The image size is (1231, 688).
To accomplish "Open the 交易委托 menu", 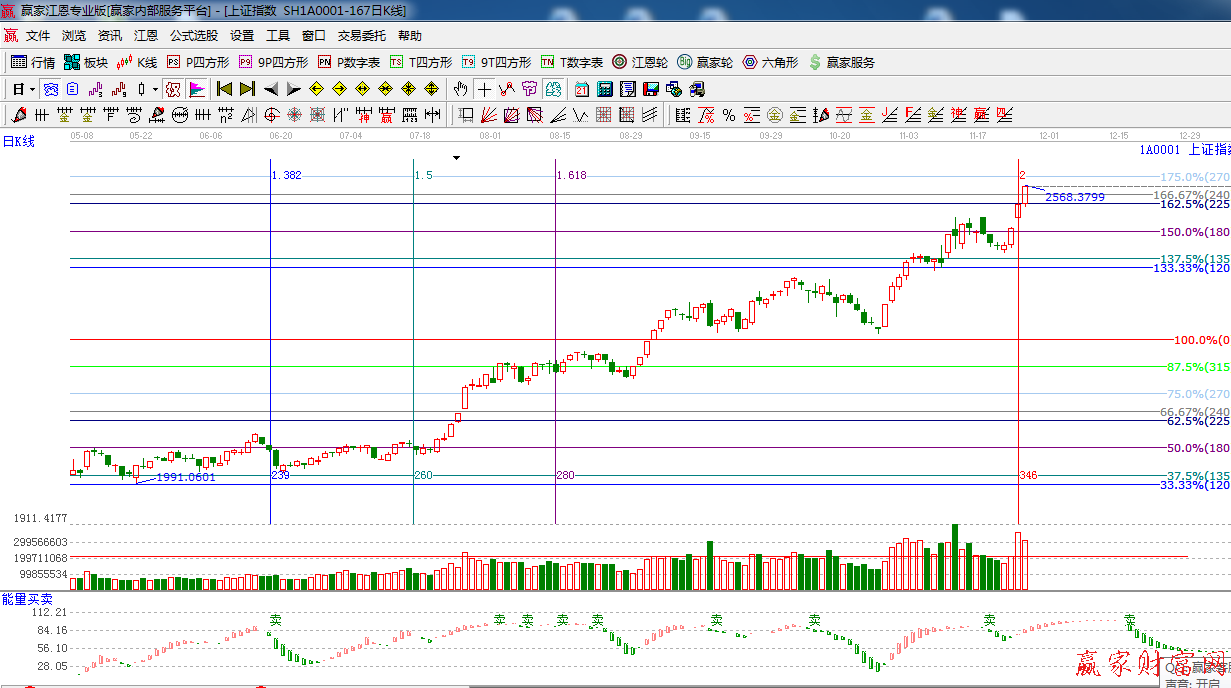I will 361,35.
